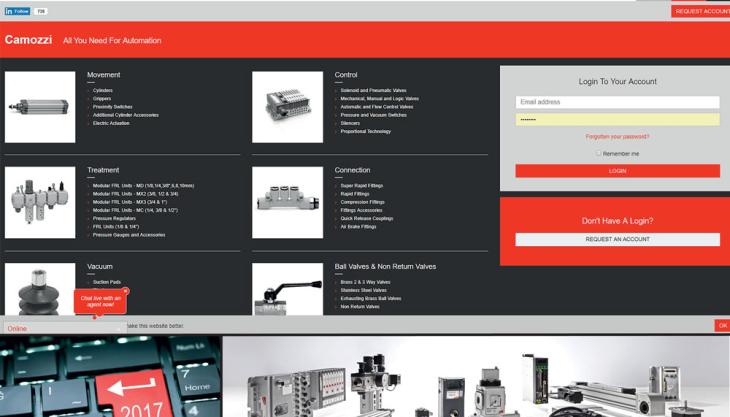Open Non Return Valves link
Viewport: 730px width, 417px height.
pos(360,307)
